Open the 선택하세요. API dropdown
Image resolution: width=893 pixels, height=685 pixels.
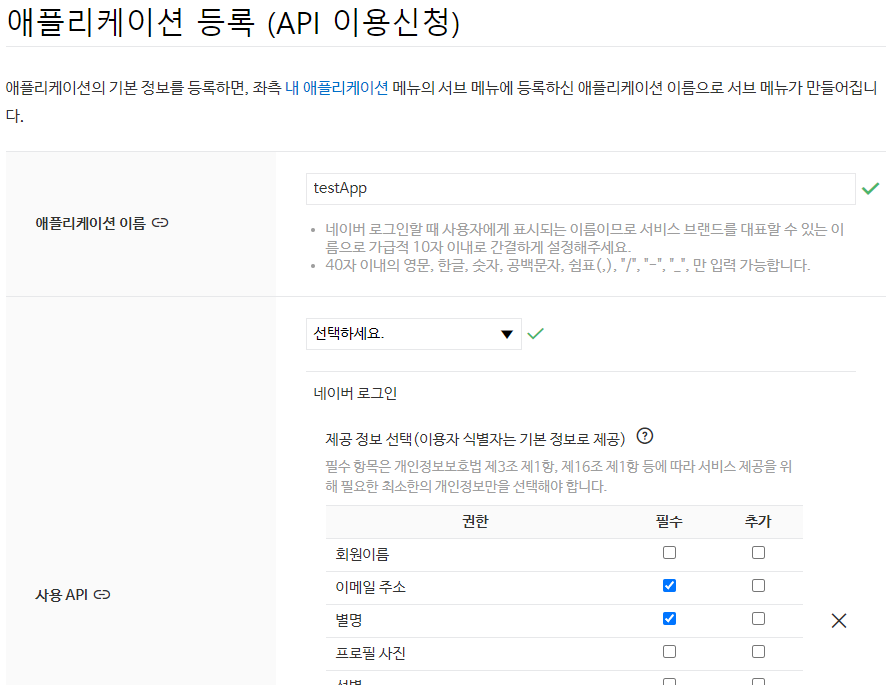point(413,334)
